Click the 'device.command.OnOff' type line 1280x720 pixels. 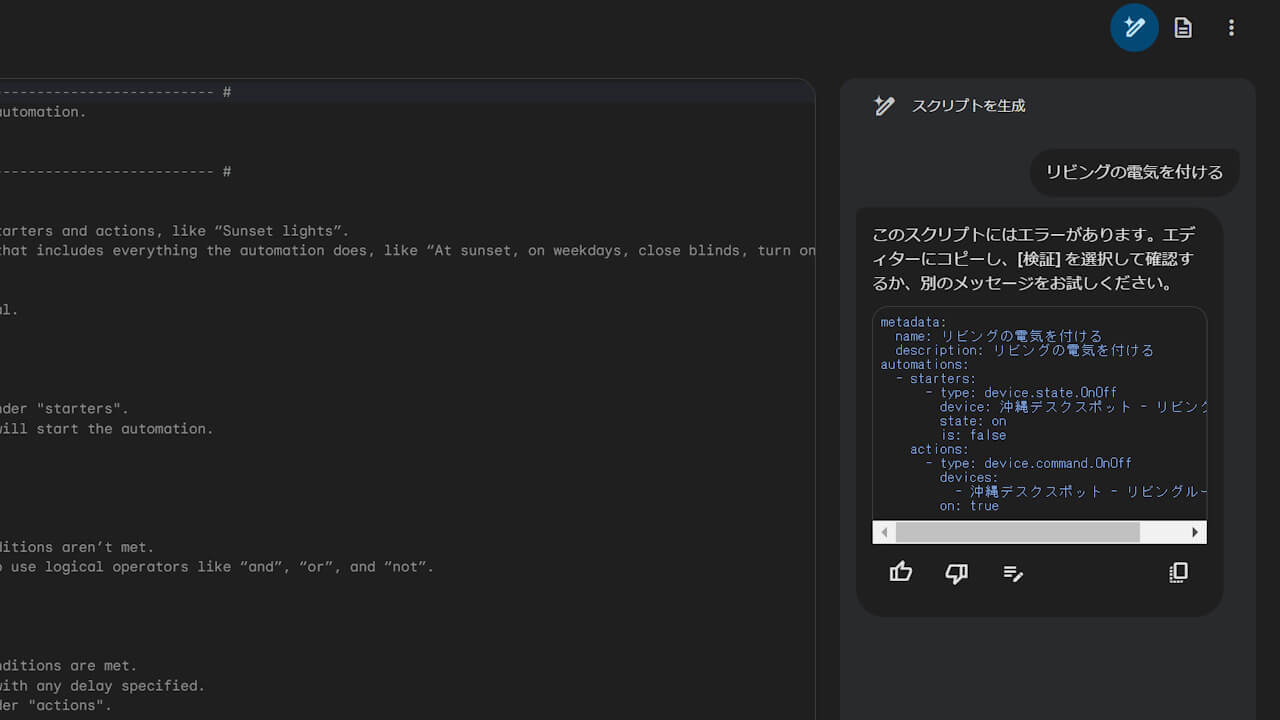[x=1057, y=463]
